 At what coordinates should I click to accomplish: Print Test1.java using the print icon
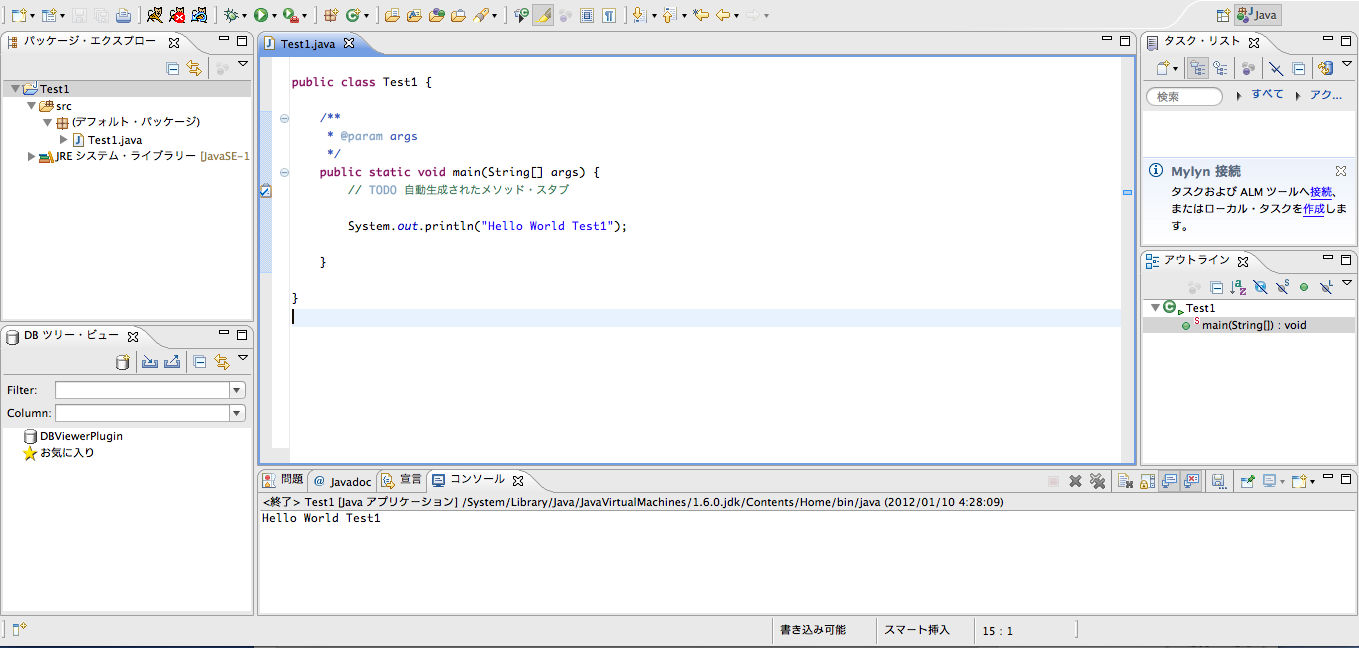[x=124, y=15]
